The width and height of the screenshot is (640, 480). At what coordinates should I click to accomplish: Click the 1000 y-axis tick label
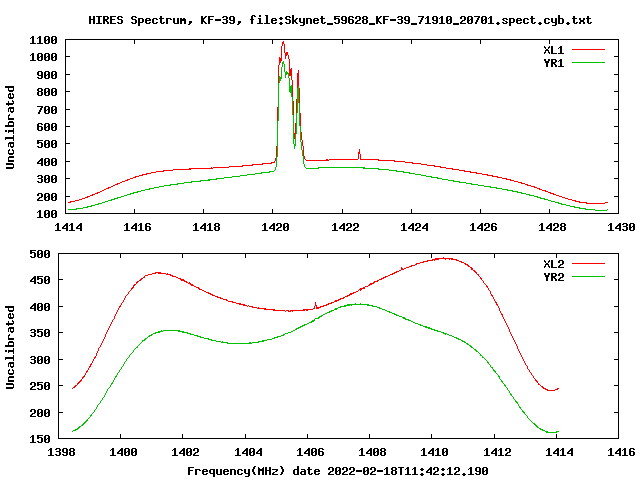43,57
